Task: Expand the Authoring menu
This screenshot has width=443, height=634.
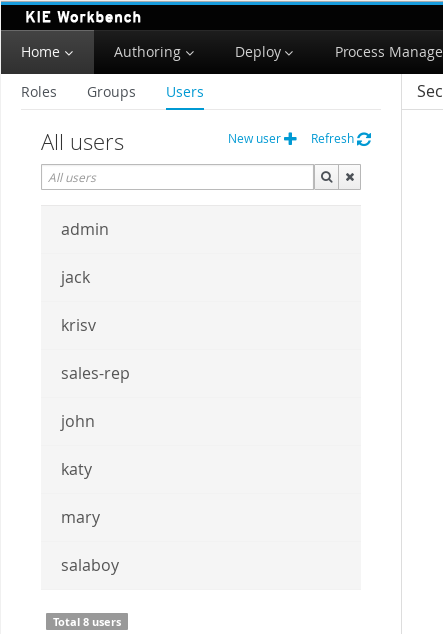Action: pos(154,52)
